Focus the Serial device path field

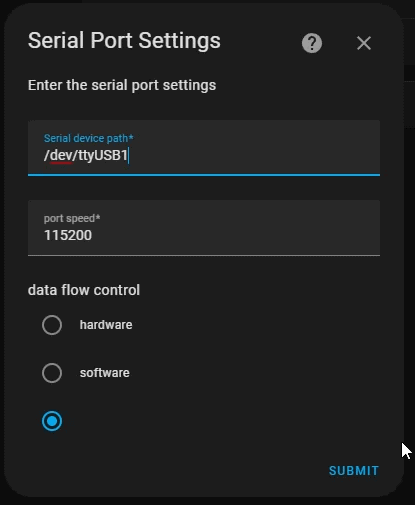(204, 148)
